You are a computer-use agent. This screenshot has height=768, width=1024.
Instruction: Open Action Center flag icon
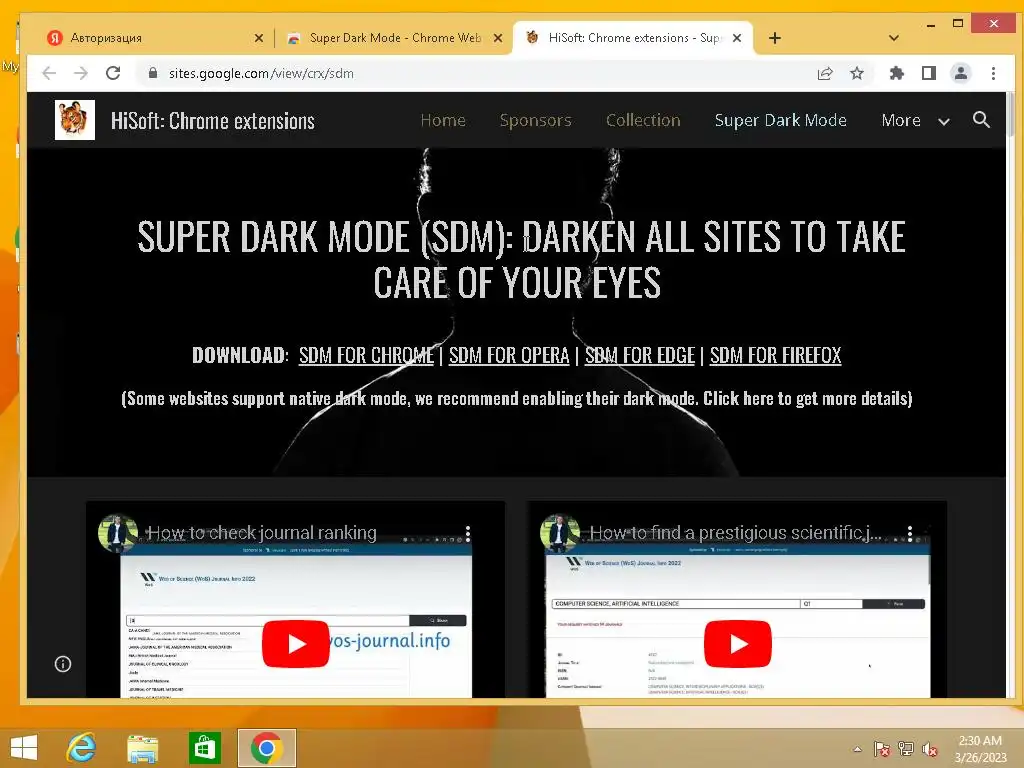[882, 749]
